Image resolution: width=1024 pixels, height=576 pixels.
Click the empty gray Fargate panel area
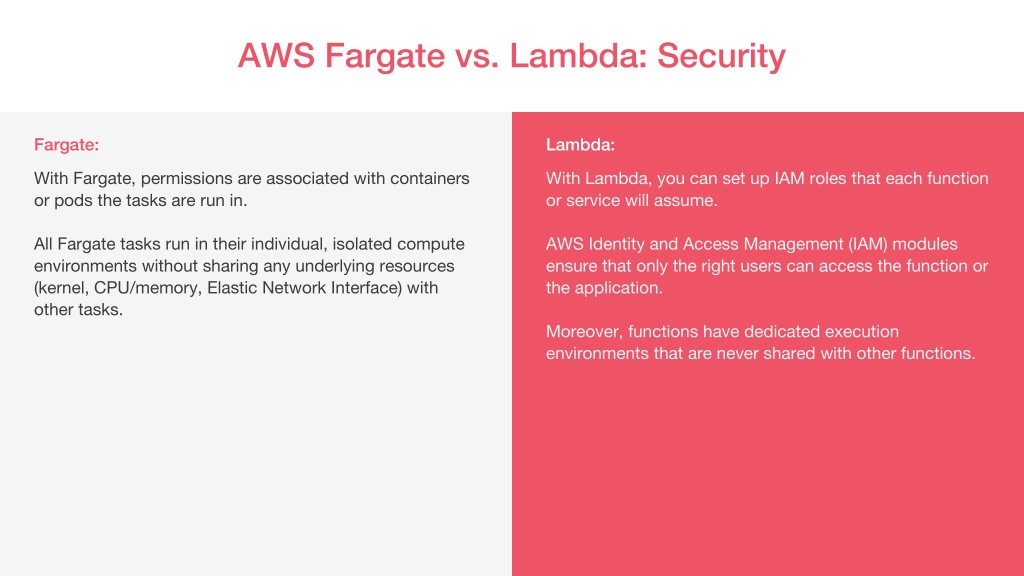256,451
